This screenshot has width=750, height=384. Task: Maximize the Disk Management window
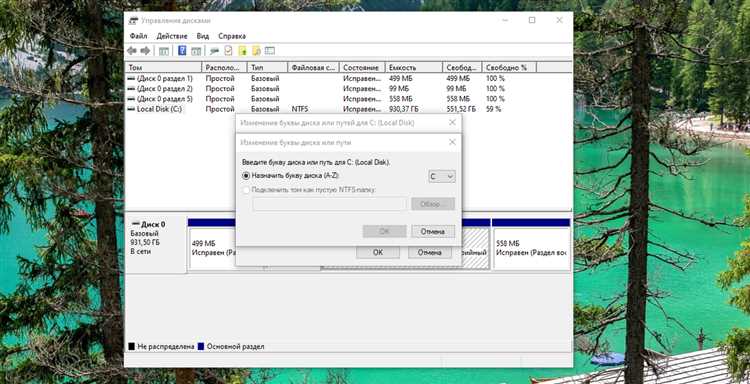[x=532, y=20]
